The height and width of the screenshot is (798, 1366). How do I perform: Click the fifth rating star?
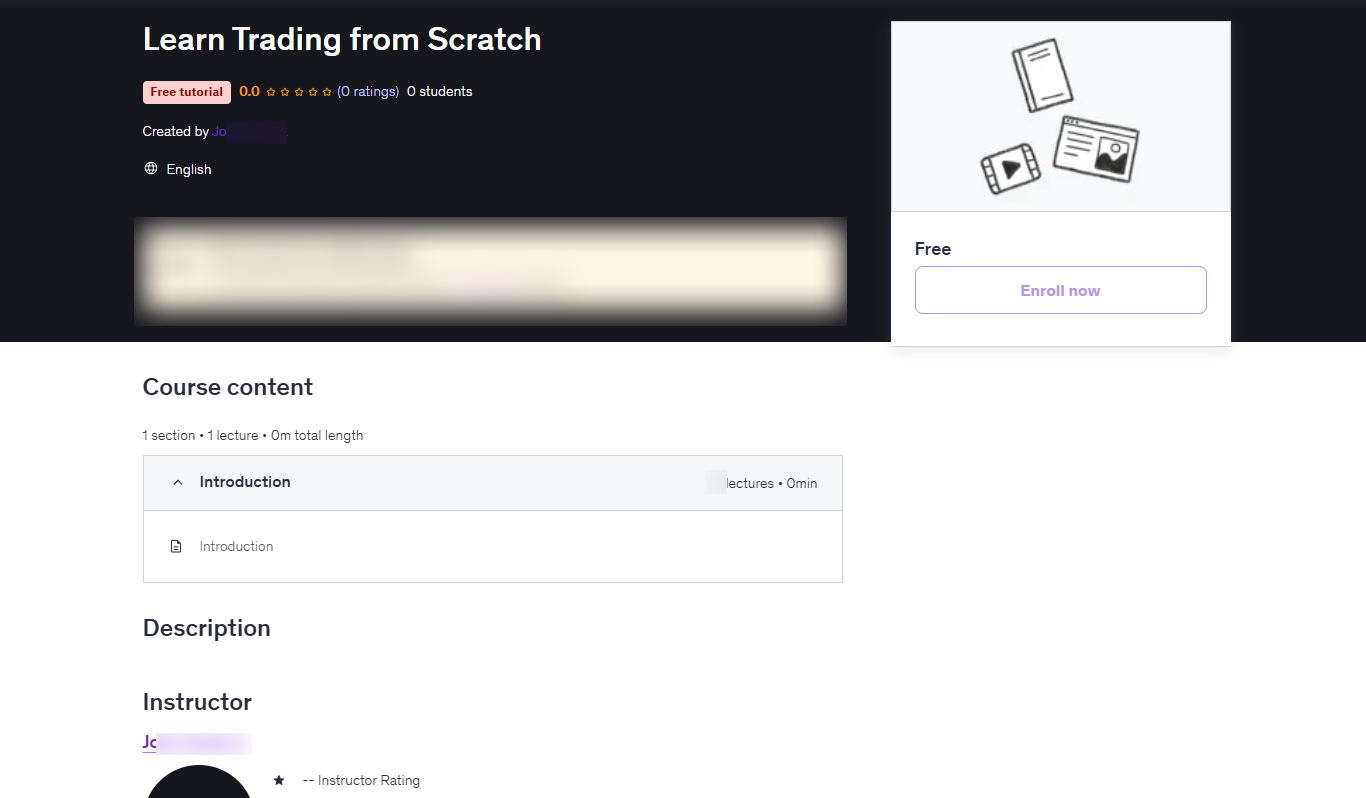pos(327,92)
